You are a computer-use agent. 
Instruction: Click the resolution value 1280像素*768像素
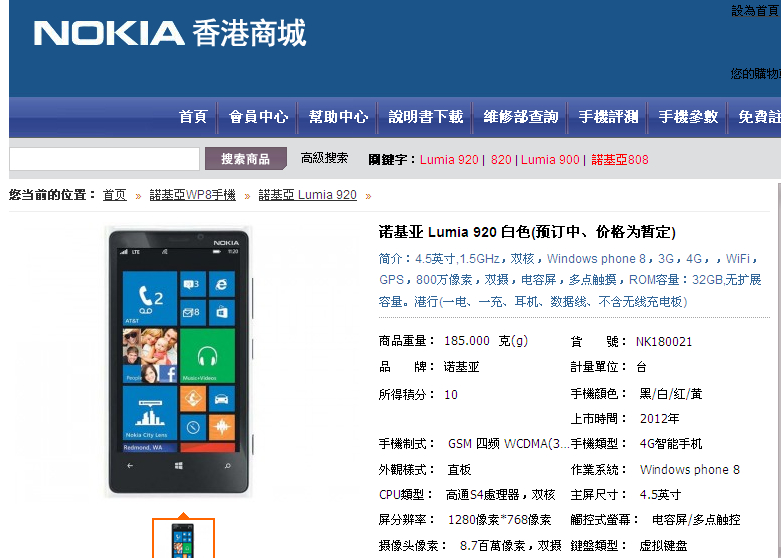[x=500, y=520]
